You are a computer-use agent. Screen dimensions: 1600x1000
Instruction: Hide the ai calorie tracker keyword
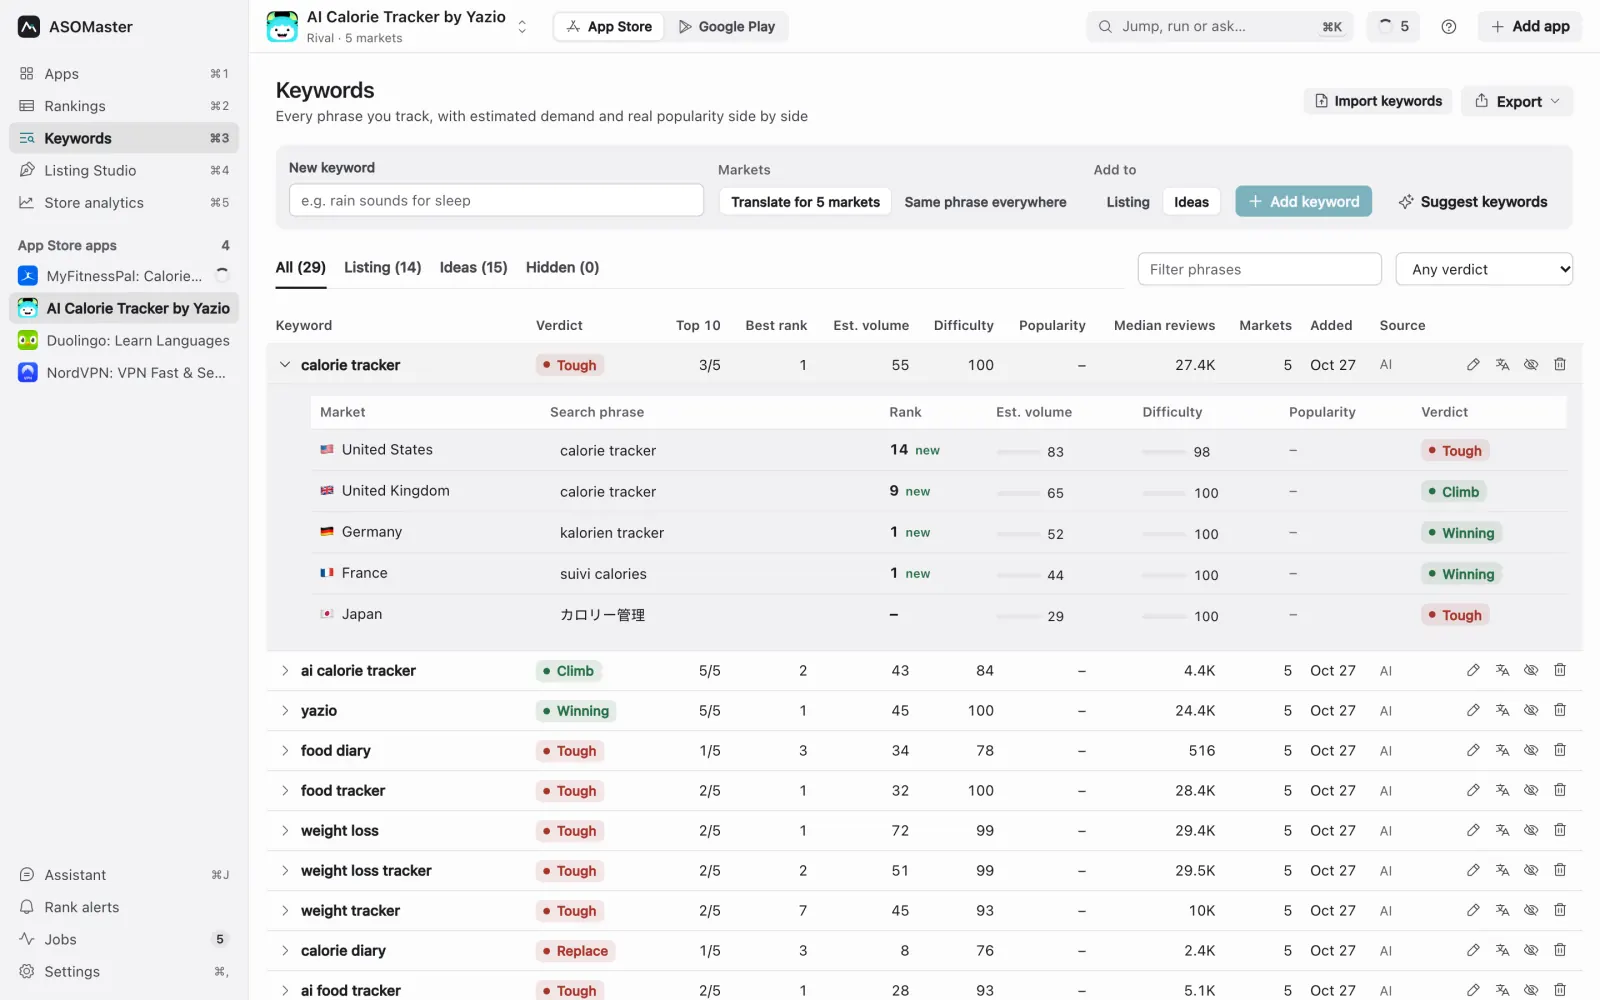coord(1531,670)
